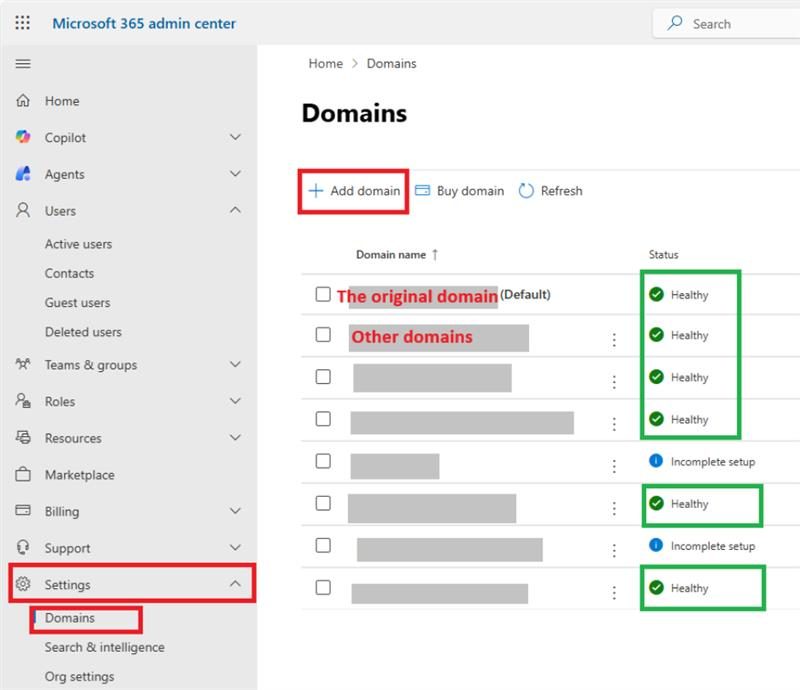The height and width of the screenshot is (690, 800).
Task: Open more options for second Incomplete setup row
Action: [614, 550]
